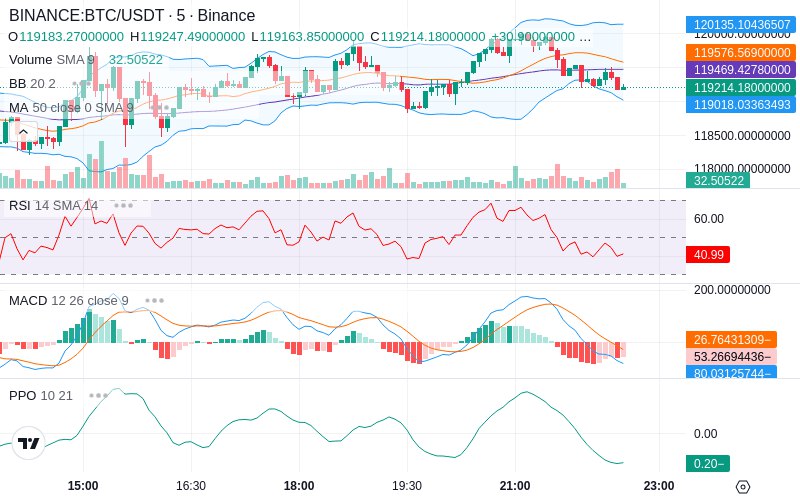Open more options for MA 50 indicator
The image size is (800, 500).
(161, 108)
